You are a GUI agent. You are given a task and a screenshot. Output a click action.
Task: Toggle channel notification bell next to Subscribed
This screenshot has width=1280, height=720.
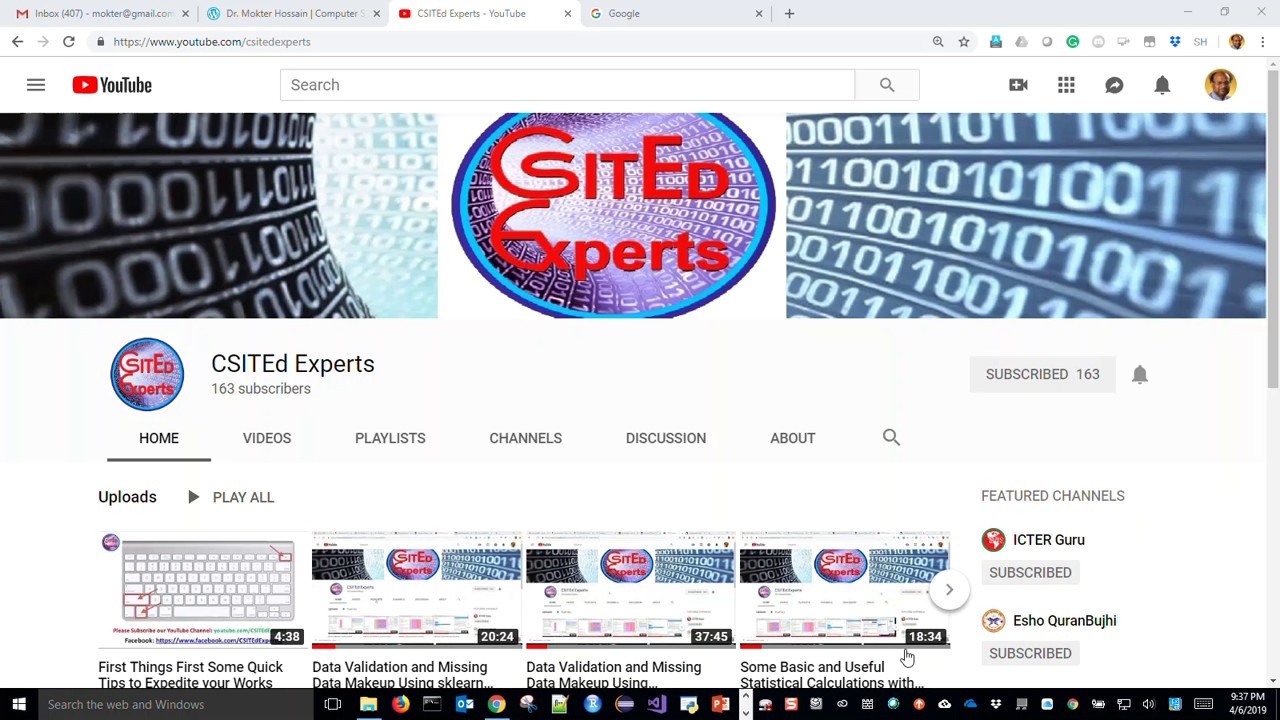tap(1139, 374)
